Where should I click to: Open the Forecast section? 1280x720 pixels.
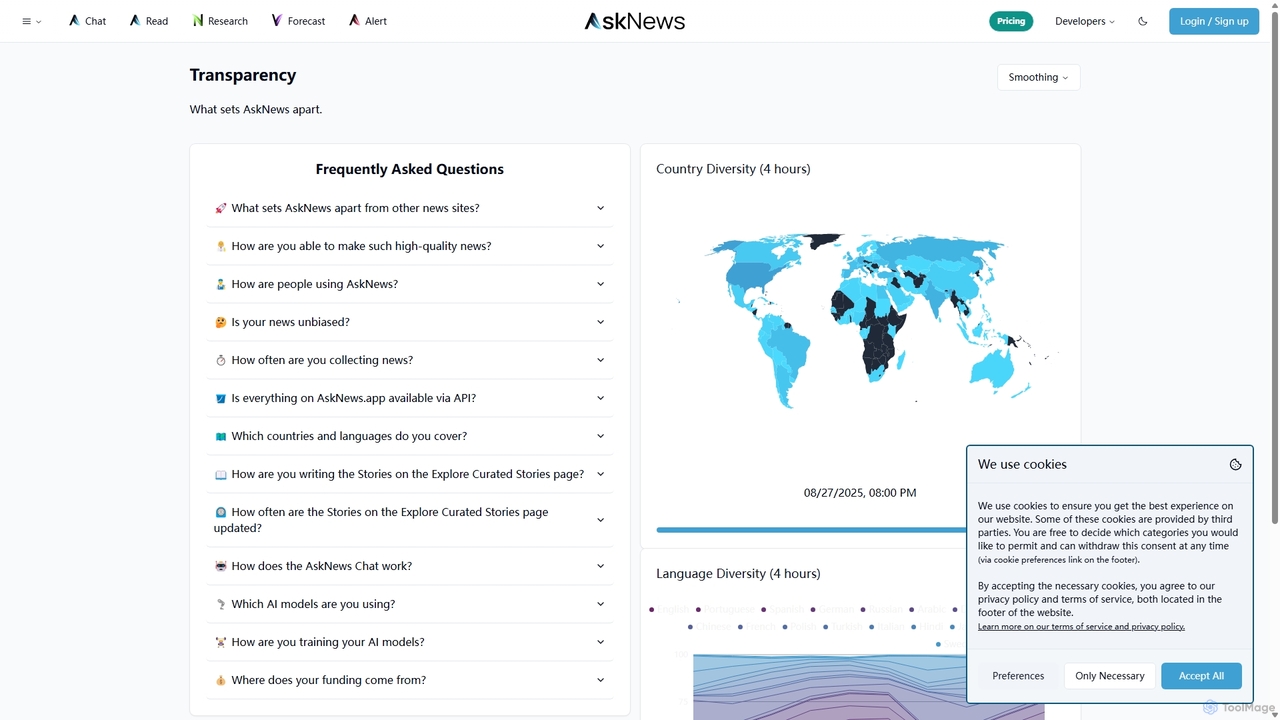pyautogui.click(x=298, y=21)
